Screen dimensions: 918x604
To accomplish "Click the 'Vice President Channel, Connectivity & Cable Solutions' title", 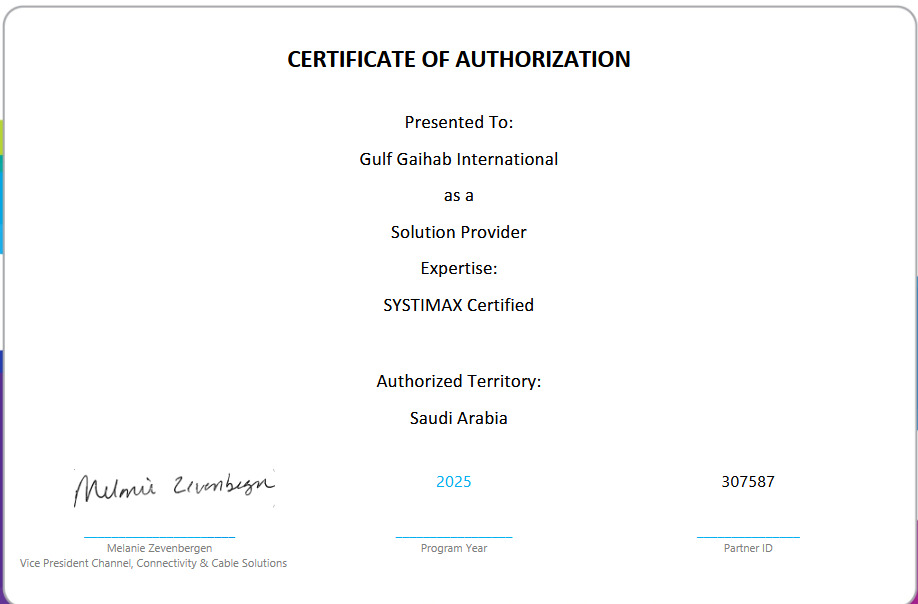I will 153,563.
